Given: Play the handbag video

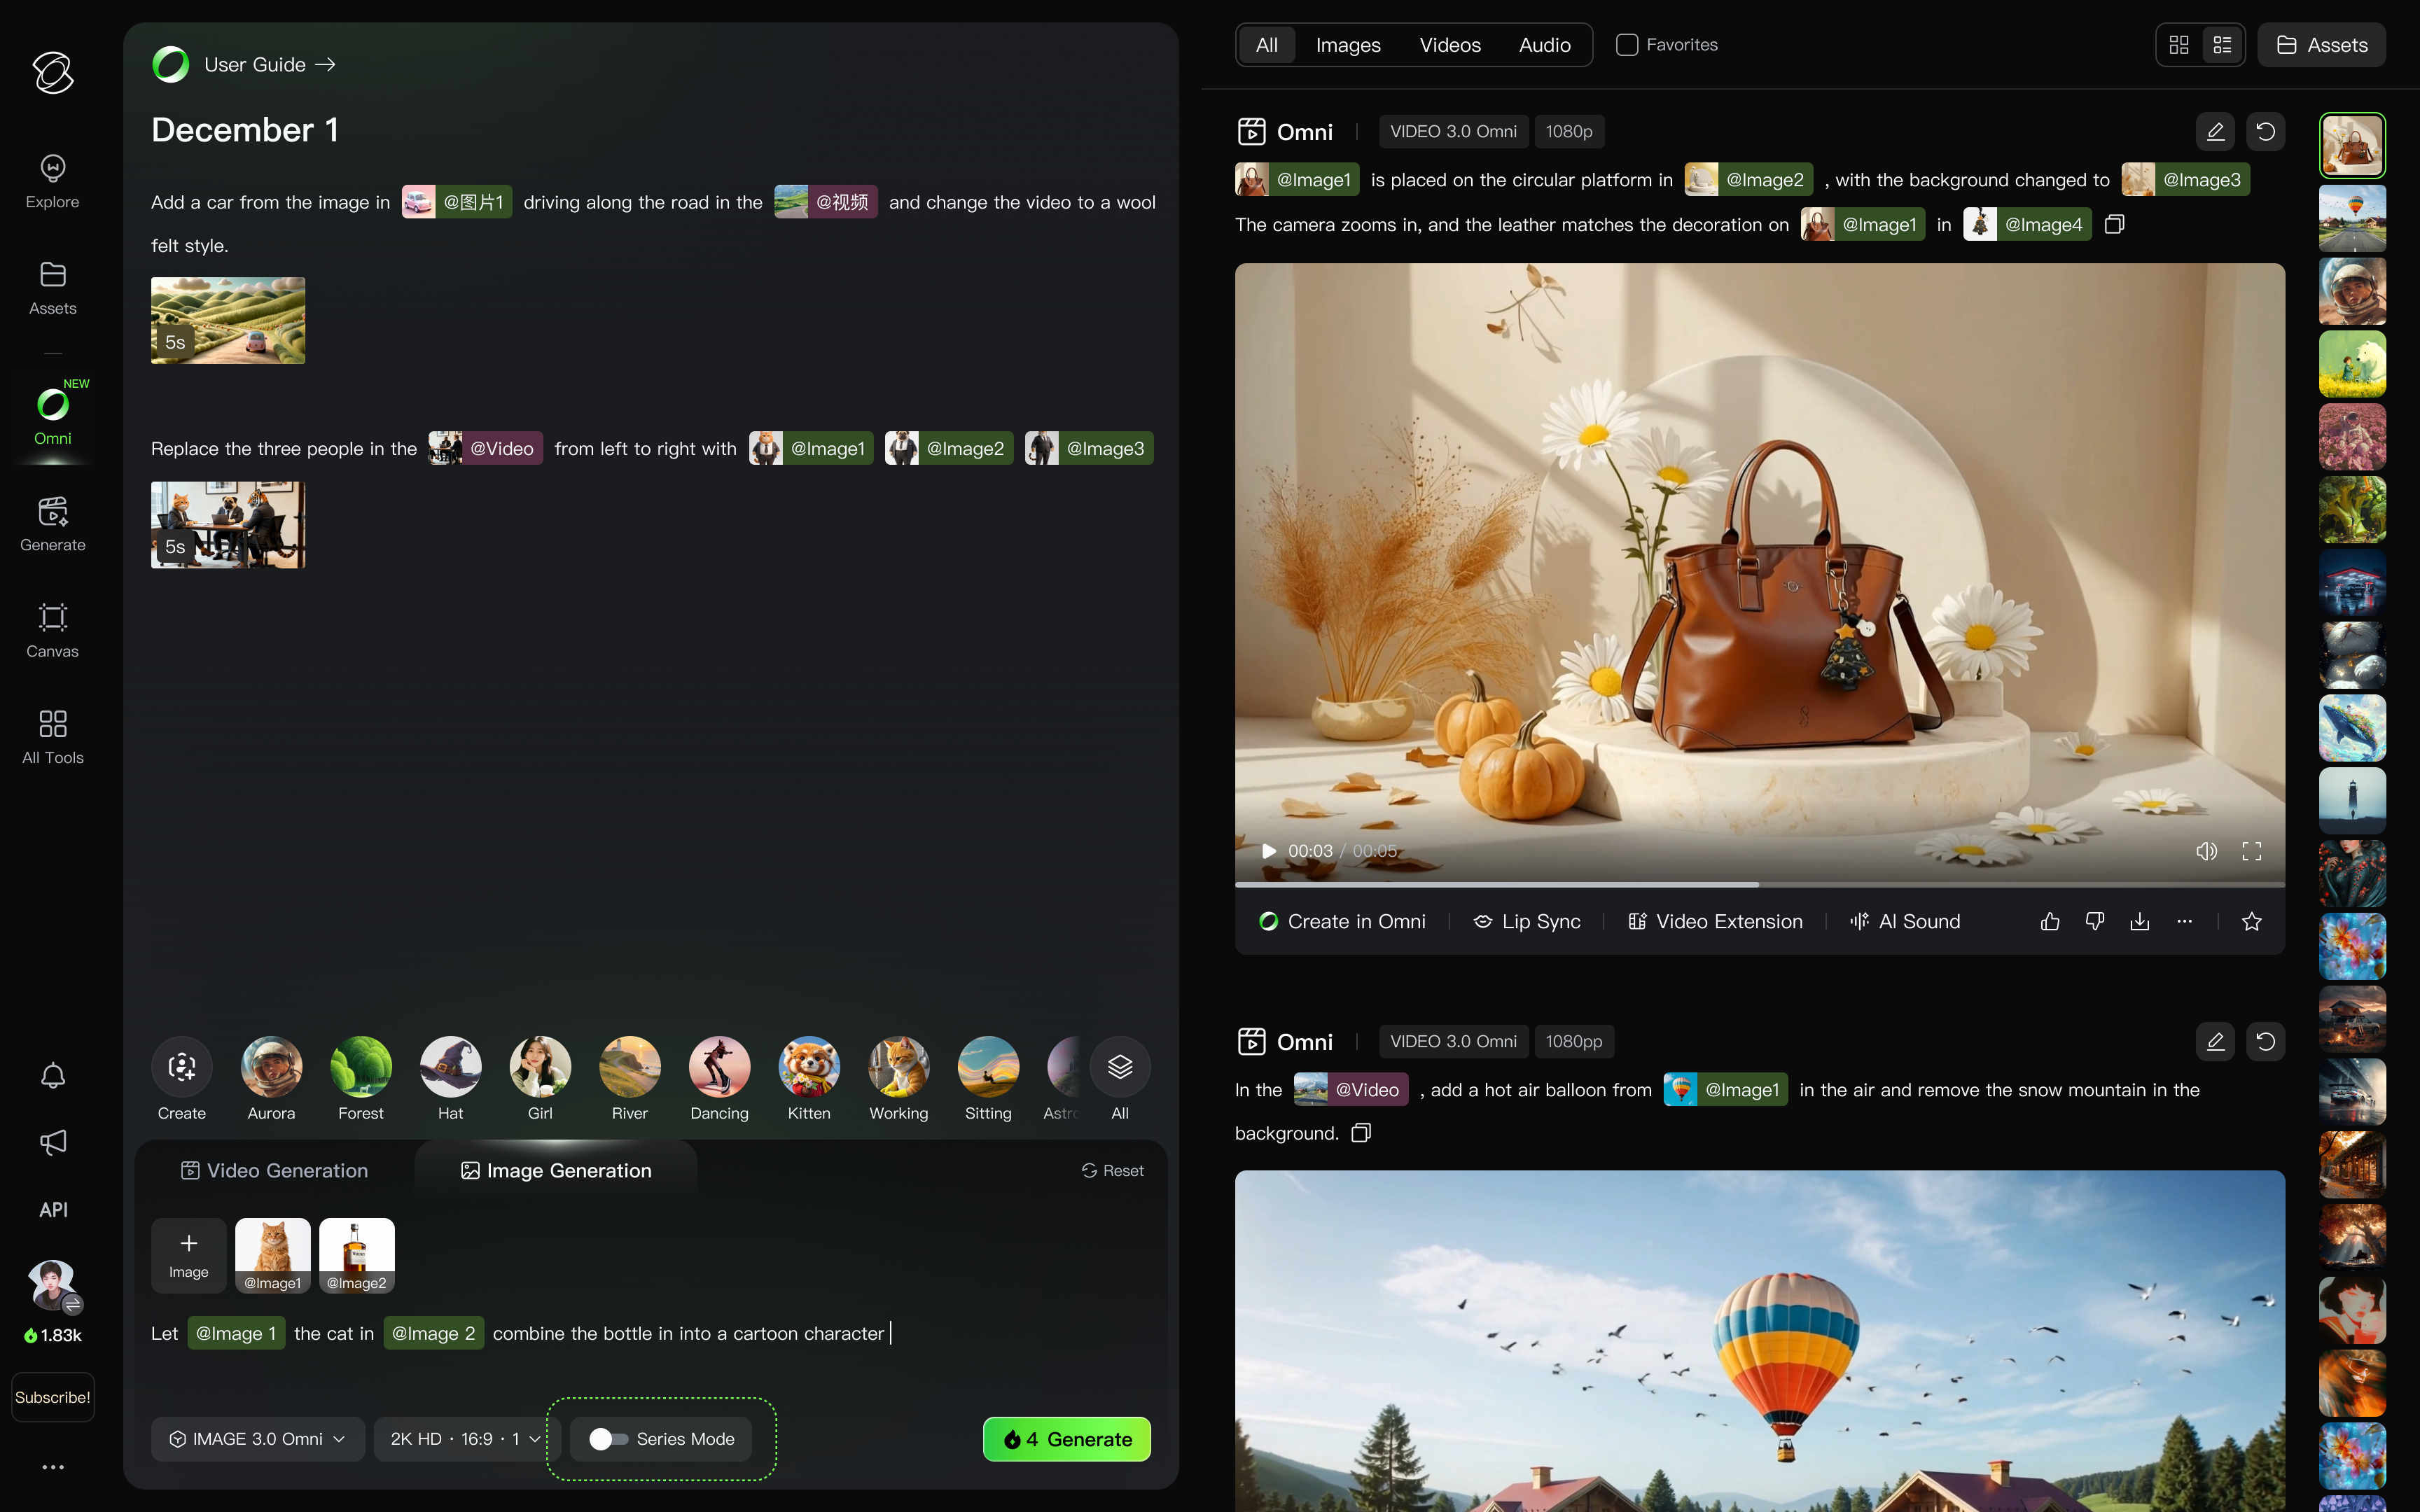Looking at the screenshot, I should click(1269, 851).
